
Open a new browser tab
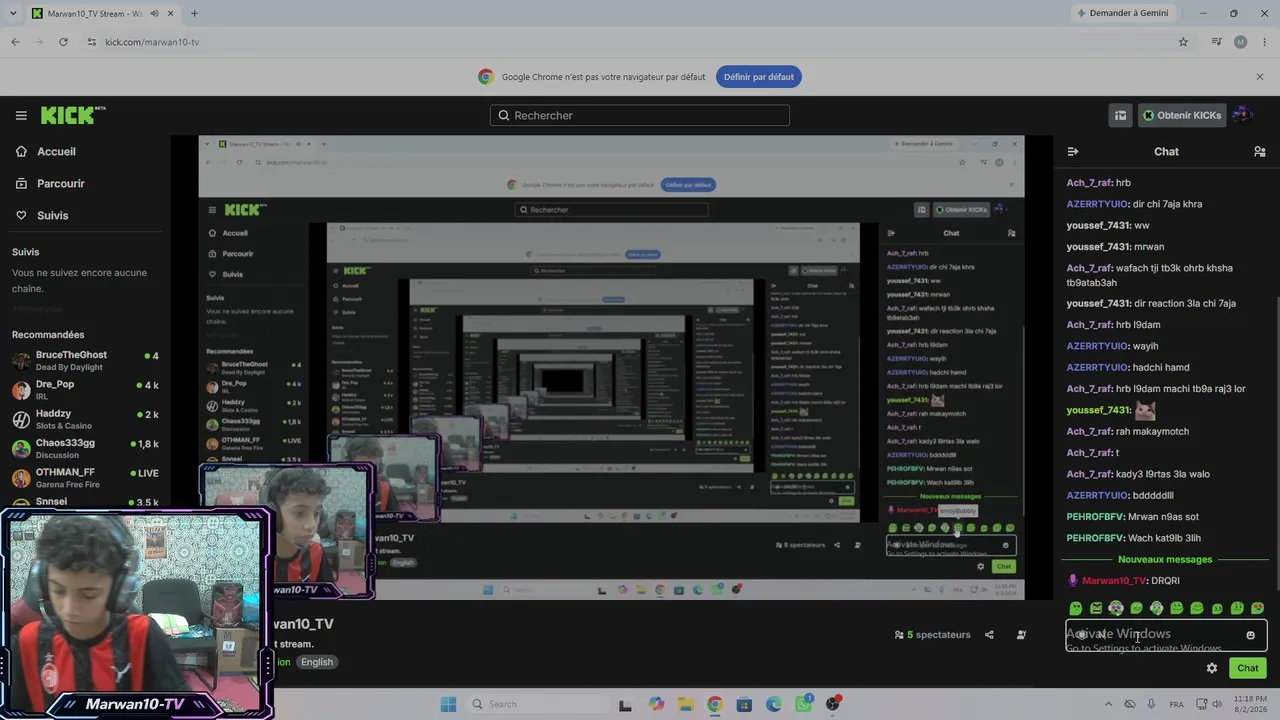194,13
